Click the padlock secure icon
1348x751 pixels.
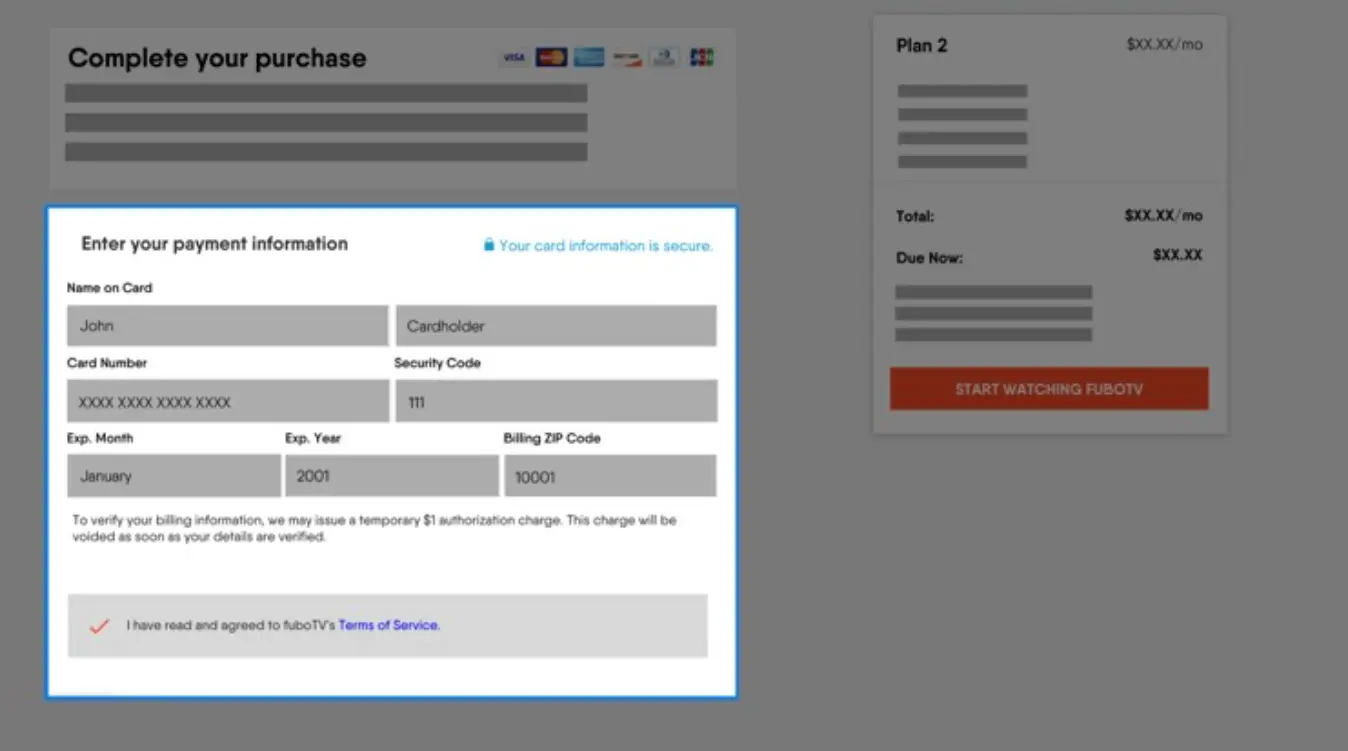point(489,245)
